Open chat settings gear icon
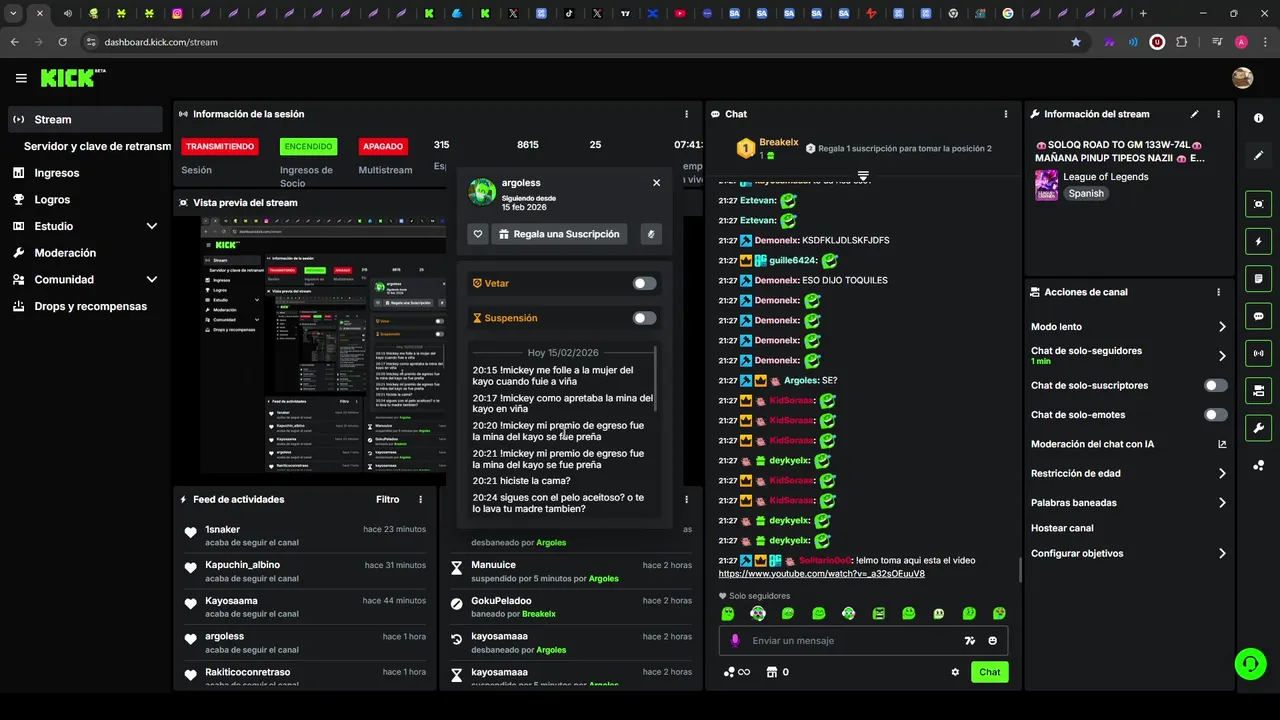The width and height of the screenshot is (1280, 720). coord(955,672)
